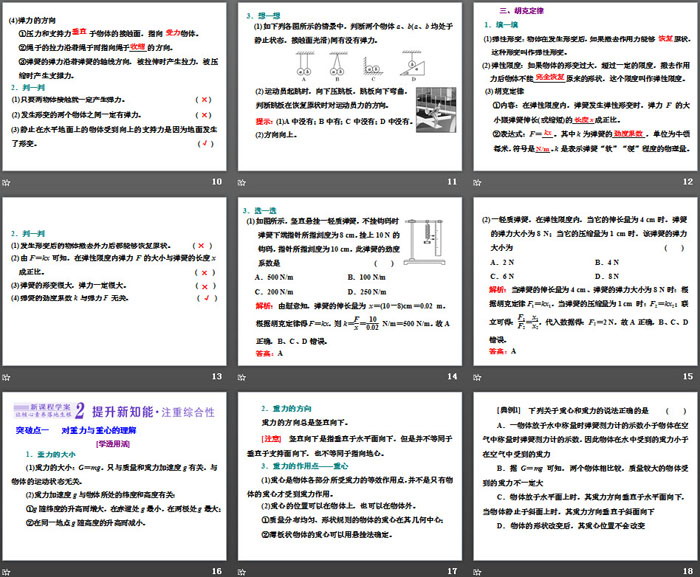Click slide number 11 label
This screenshot has width=700, height=577.
[452, 182]
